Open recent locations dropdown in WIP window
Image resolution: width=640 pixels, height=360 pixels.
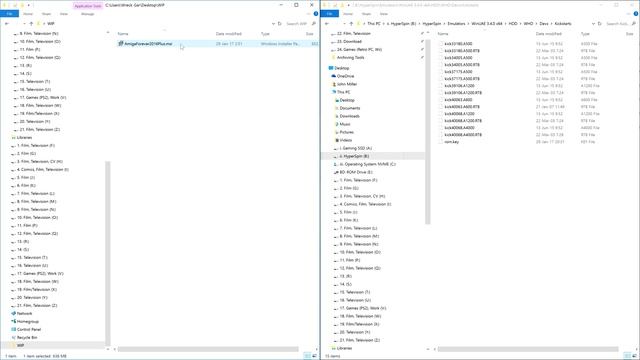(x=24, y=24)
